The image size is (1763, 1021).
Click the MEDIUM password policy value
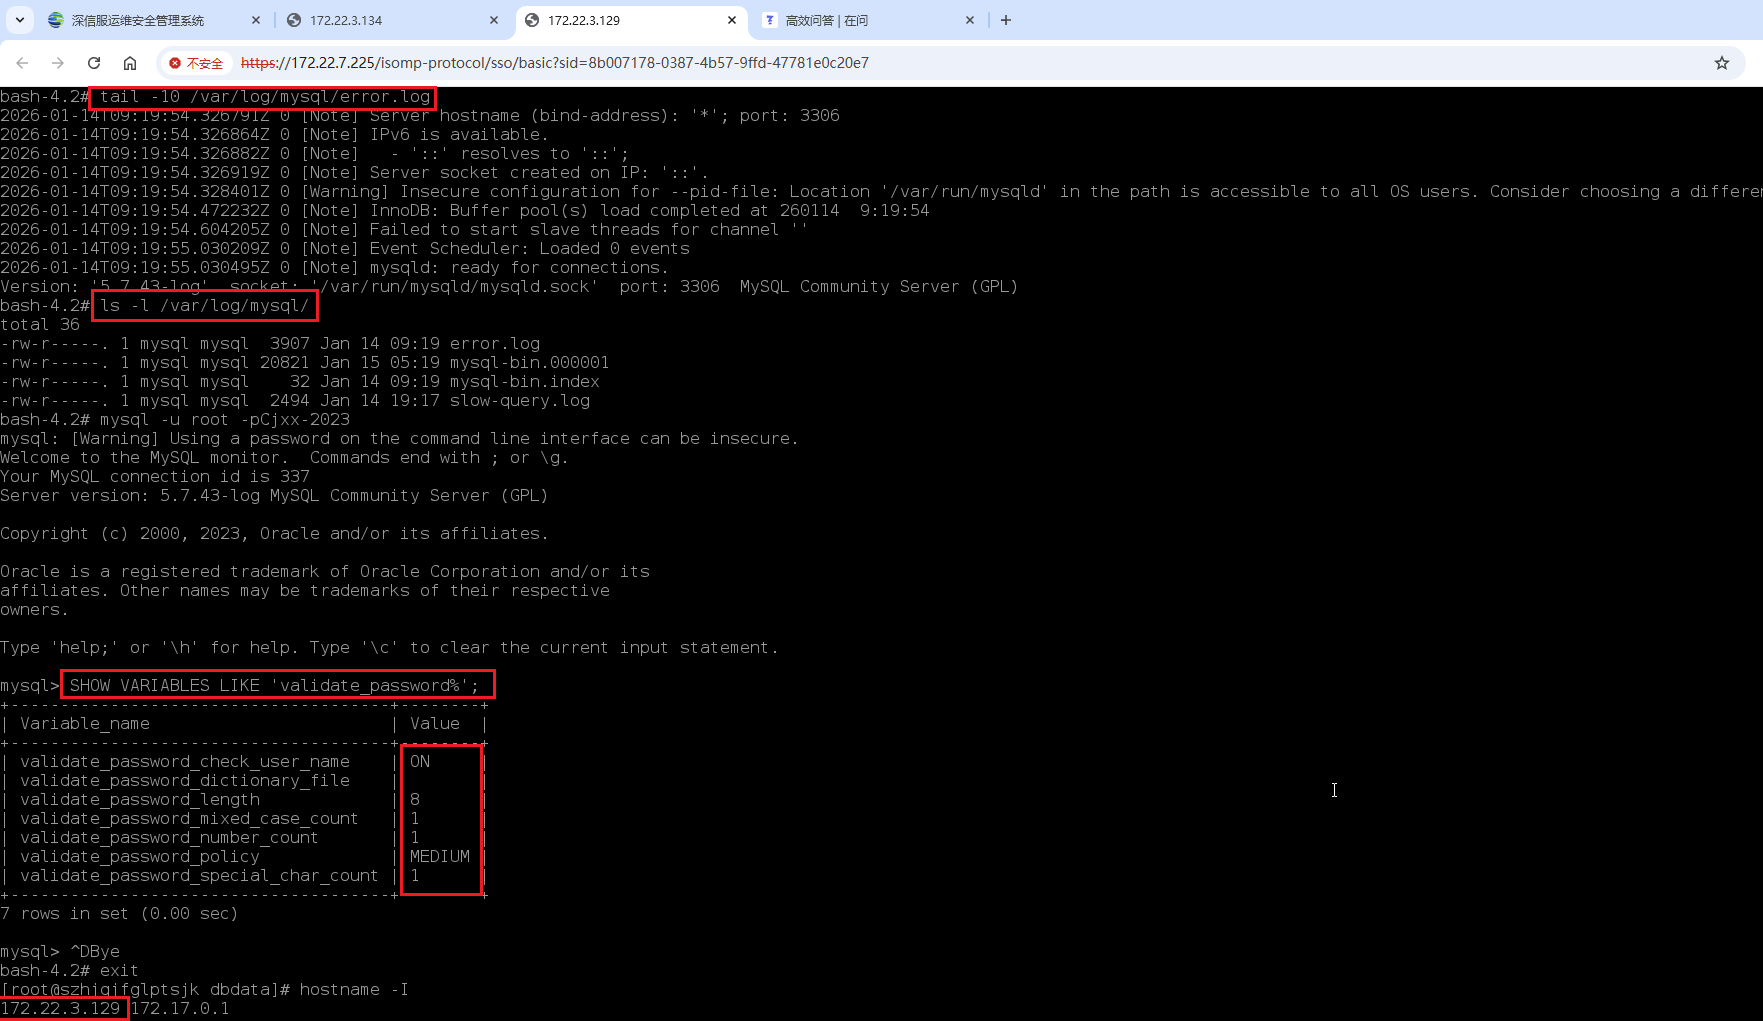439,856
